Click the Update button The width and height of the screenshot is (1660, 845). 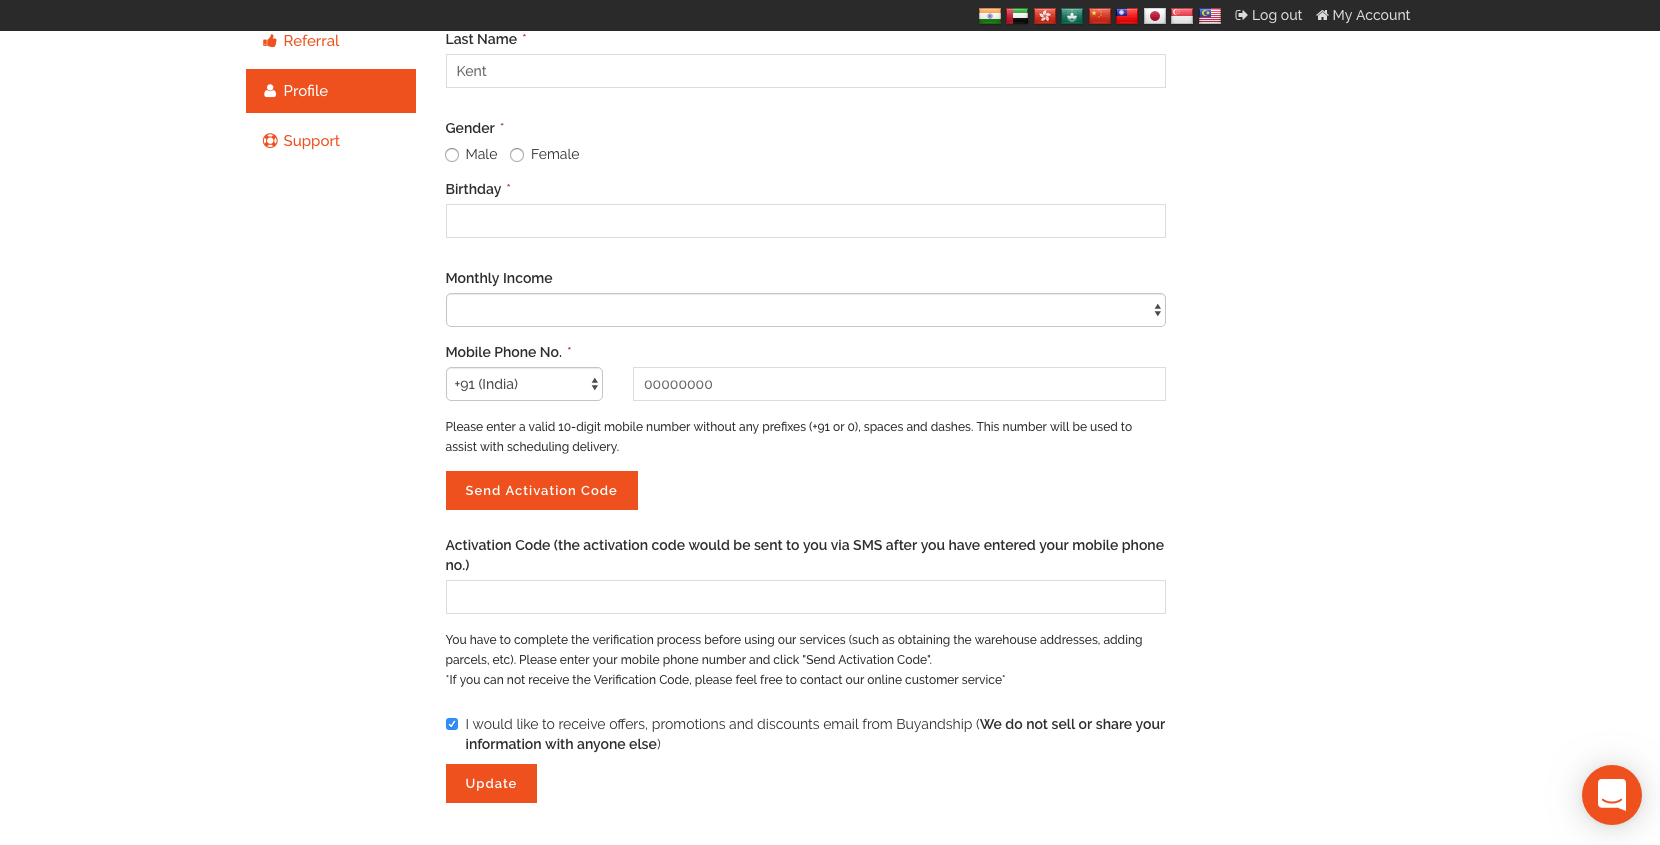[491, 784]
